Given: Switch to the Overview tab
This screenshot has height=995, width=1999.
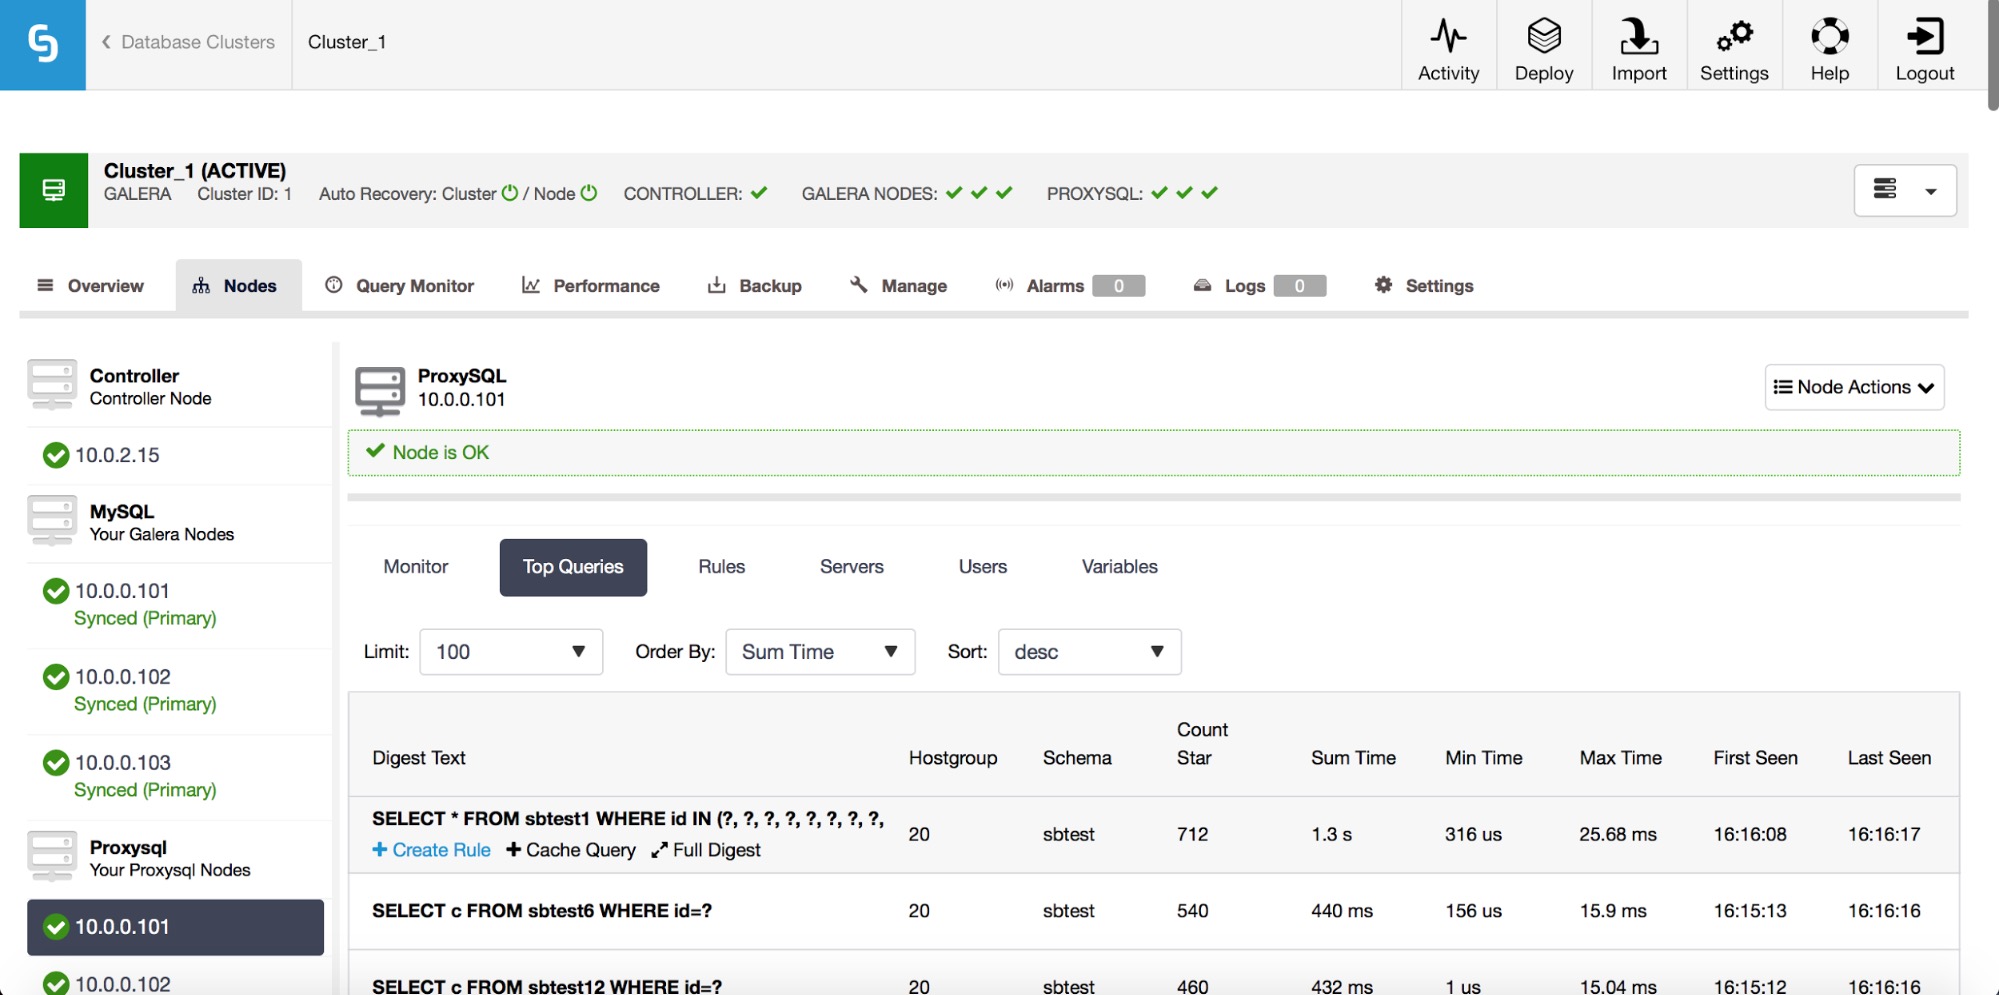Looking at the screenshot, I should point(90,286).
